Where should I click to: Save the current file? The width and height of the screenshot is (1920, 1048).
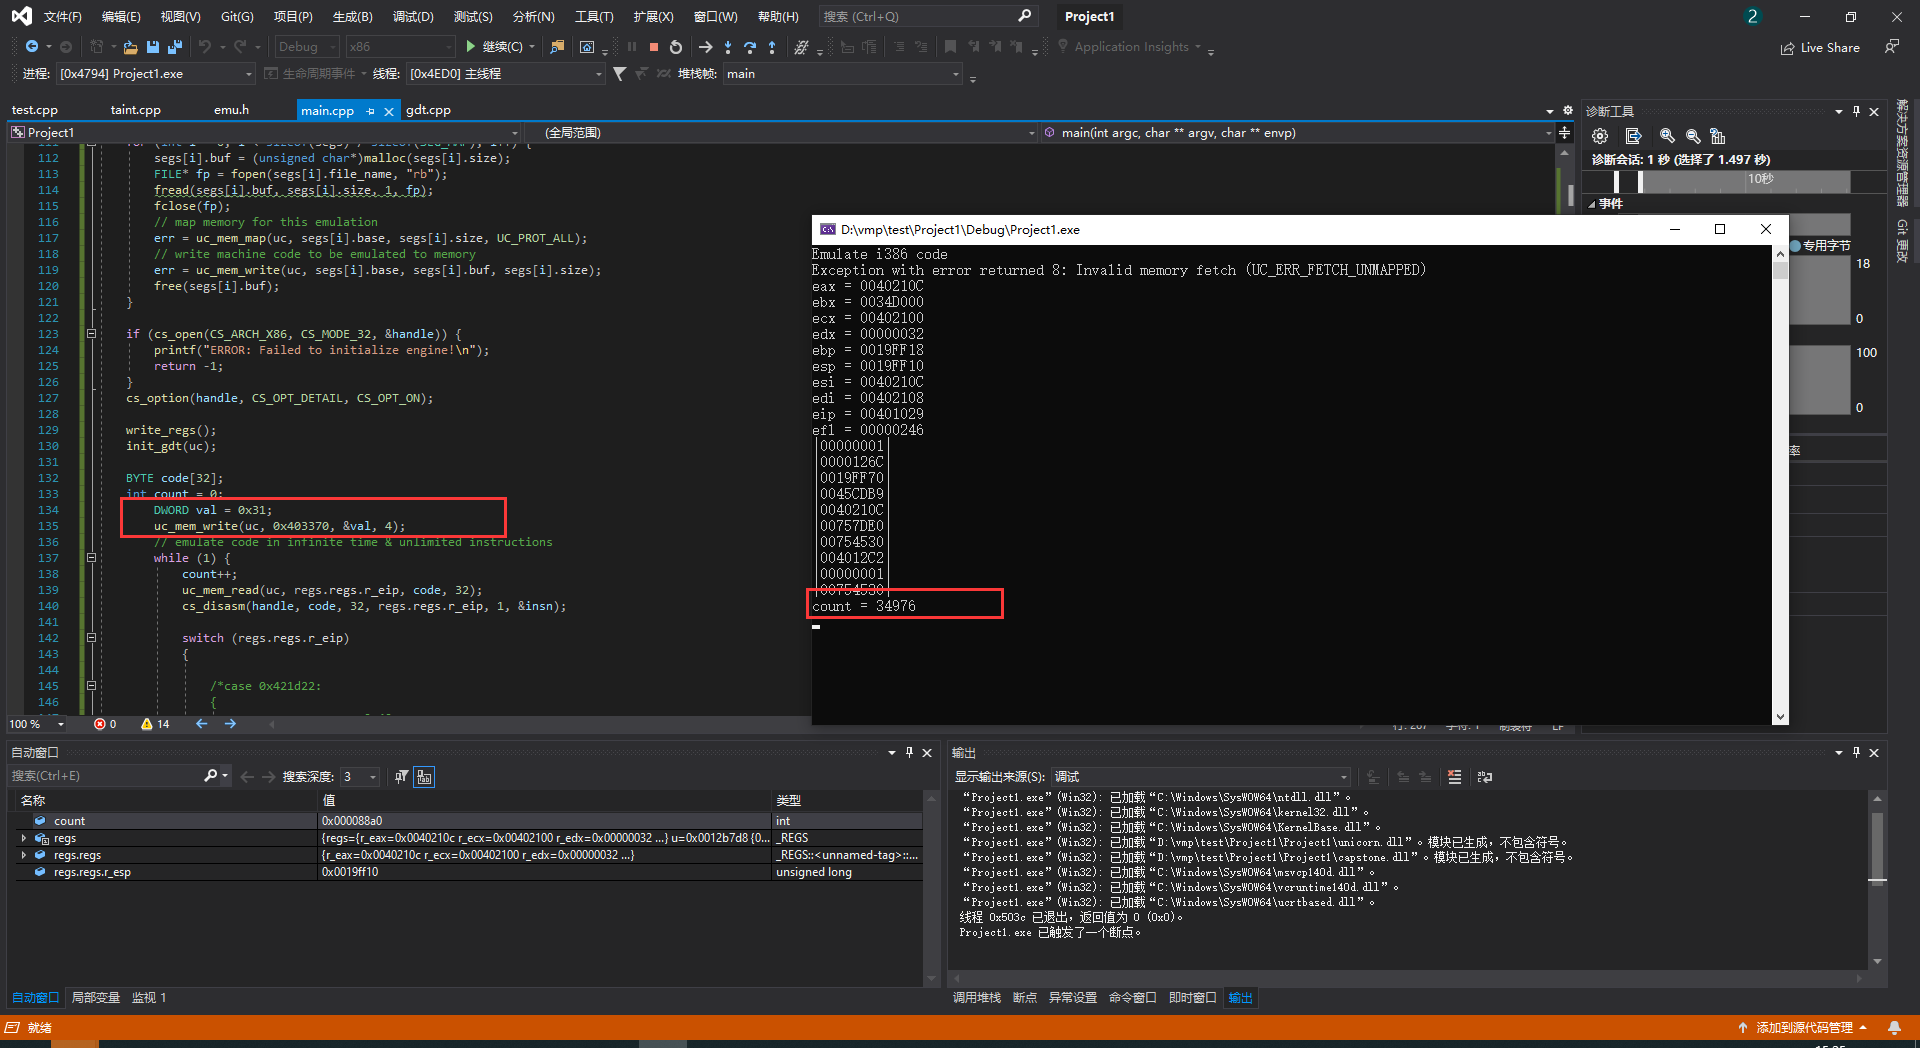[153, 47]
